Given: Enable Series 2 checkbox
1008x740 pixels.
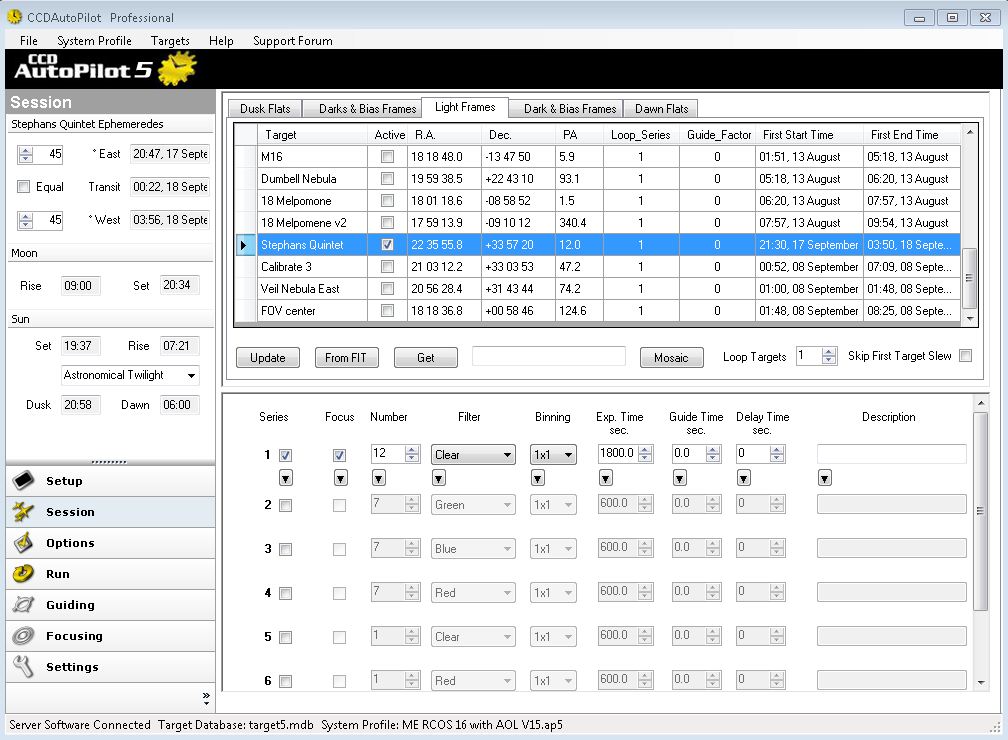Looking at the screenshot, I should point(285,505).
